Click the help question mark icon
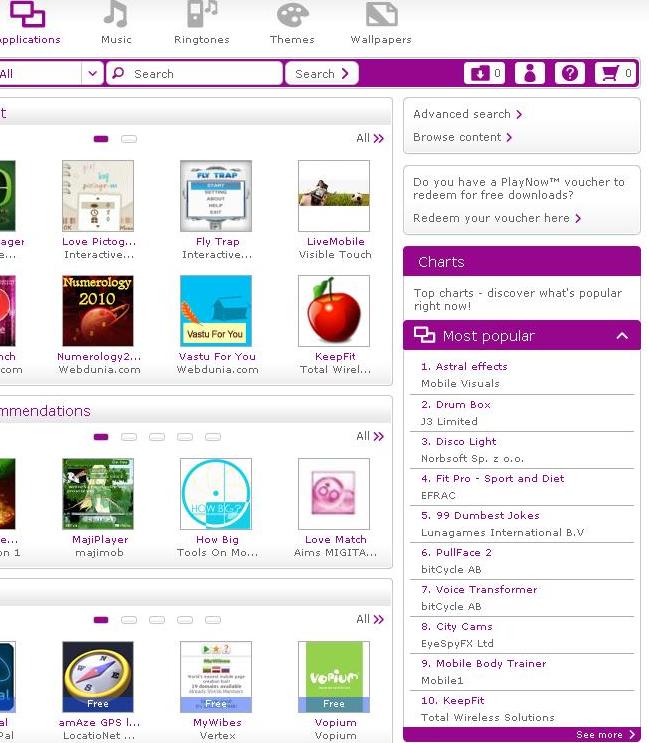The height and width of the screenshot is (743, 649). 569,73
